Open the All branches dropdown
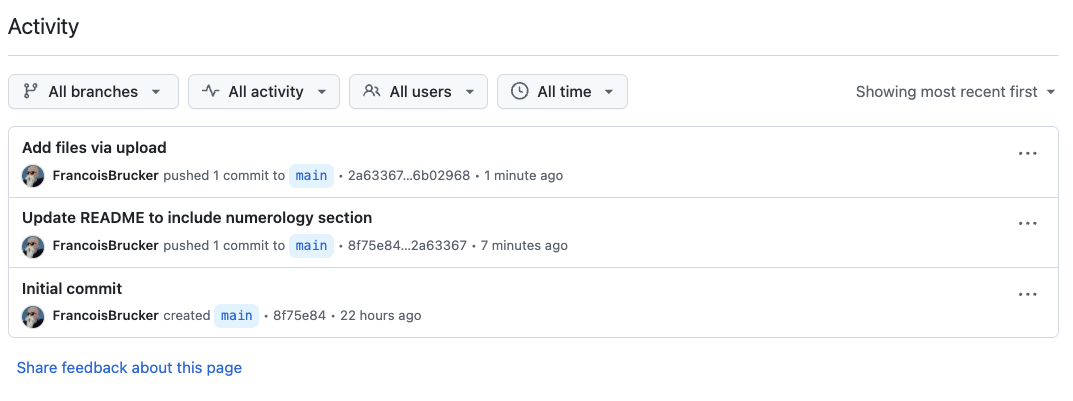 pos(93,92)
